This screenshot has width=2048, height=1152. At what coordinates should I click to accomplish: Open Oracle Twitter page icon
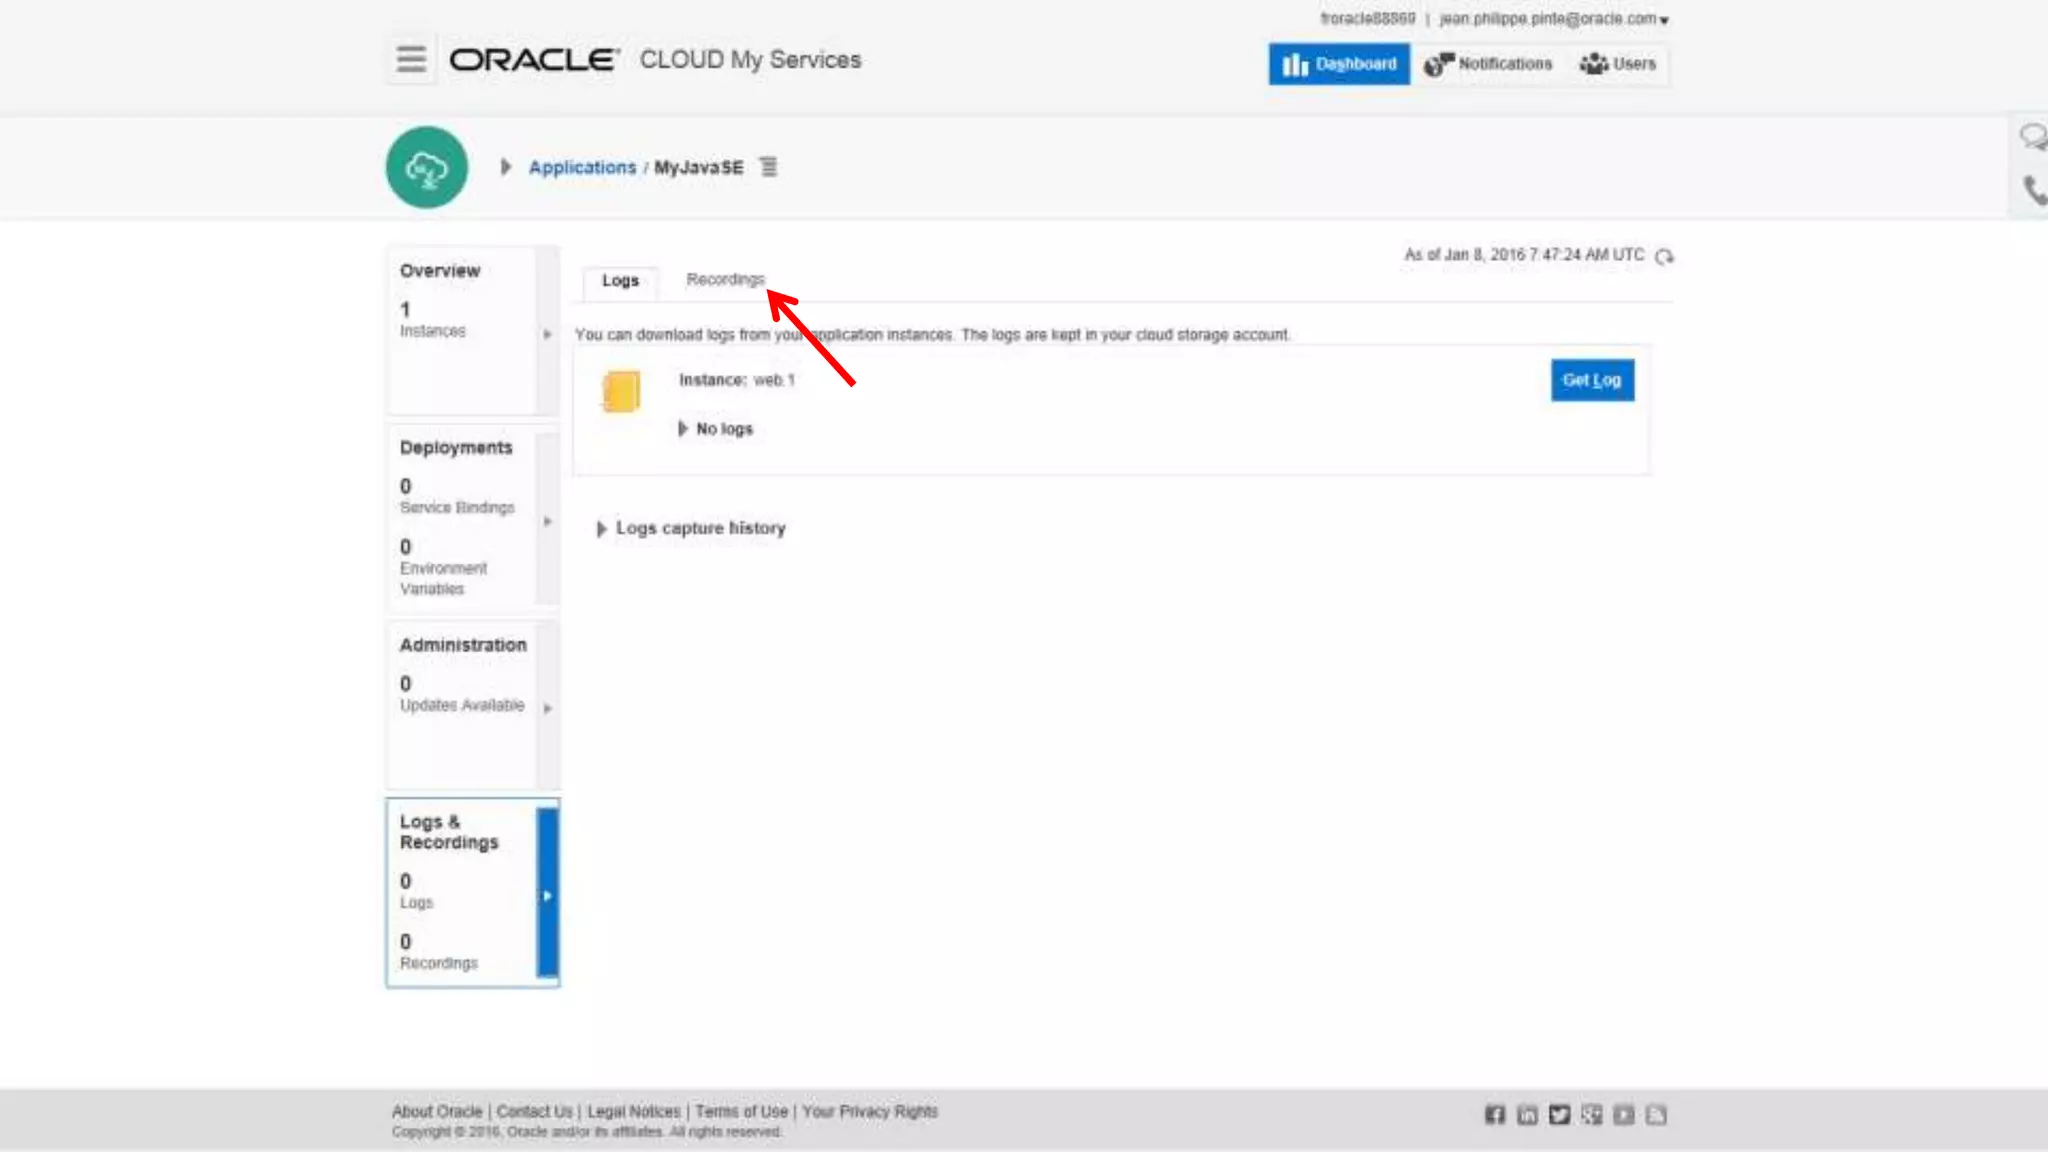[1560, 1115]
